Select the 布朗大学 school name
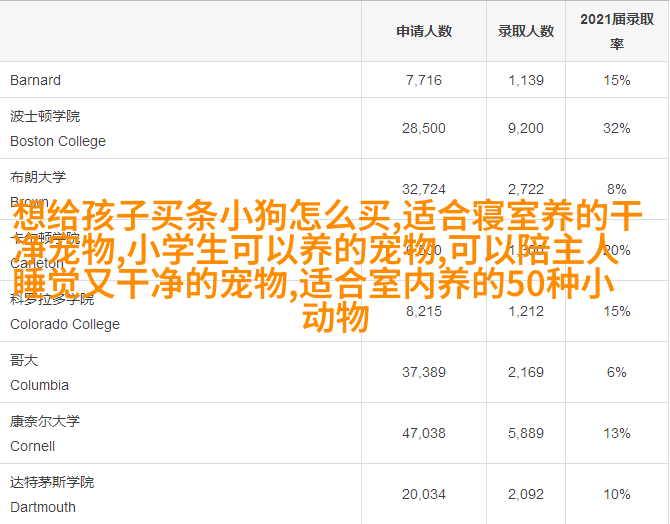Screen dimensions: 670x524 click(38, 177)
